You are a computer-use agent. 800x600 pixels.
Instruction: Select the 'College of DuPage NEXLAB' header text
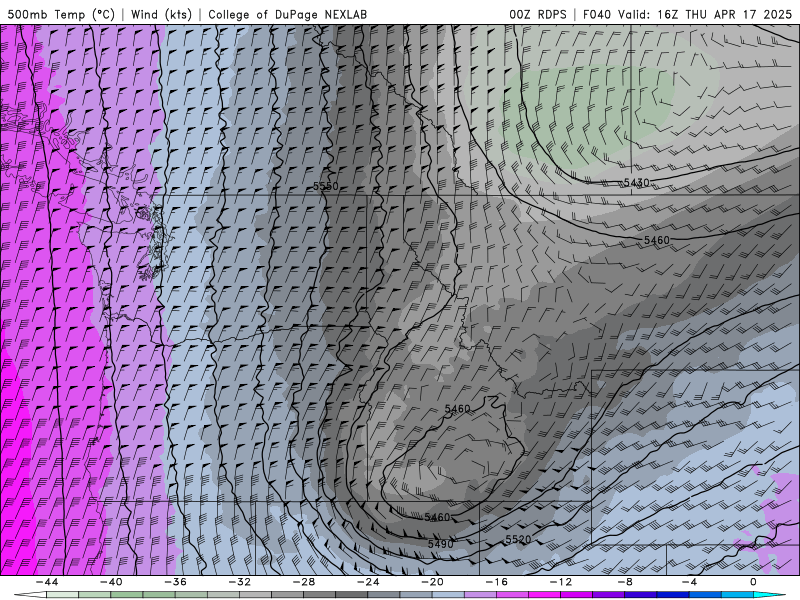(287, 14)
